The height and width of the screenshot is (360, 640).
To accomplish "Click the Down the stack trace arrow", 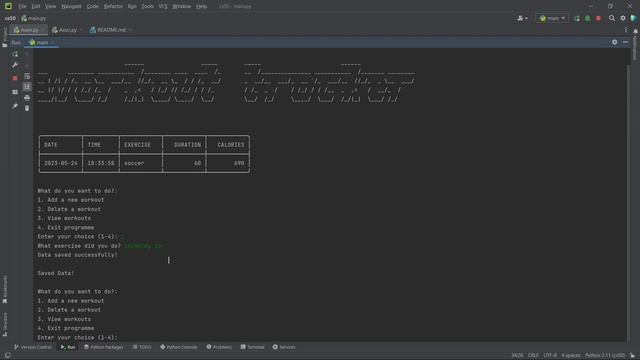I will [27, 65].
